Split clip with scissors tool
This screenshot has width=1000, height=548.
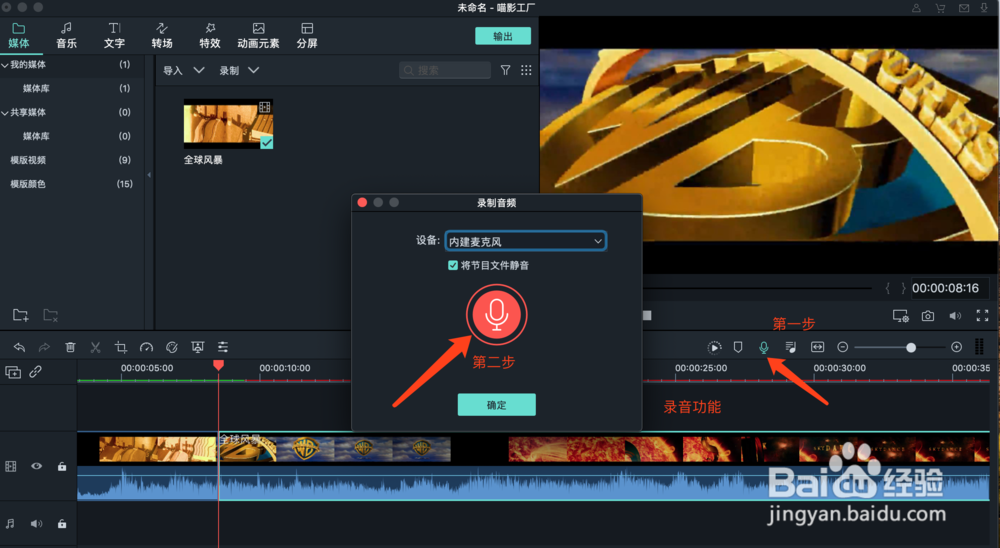(95, 347)
